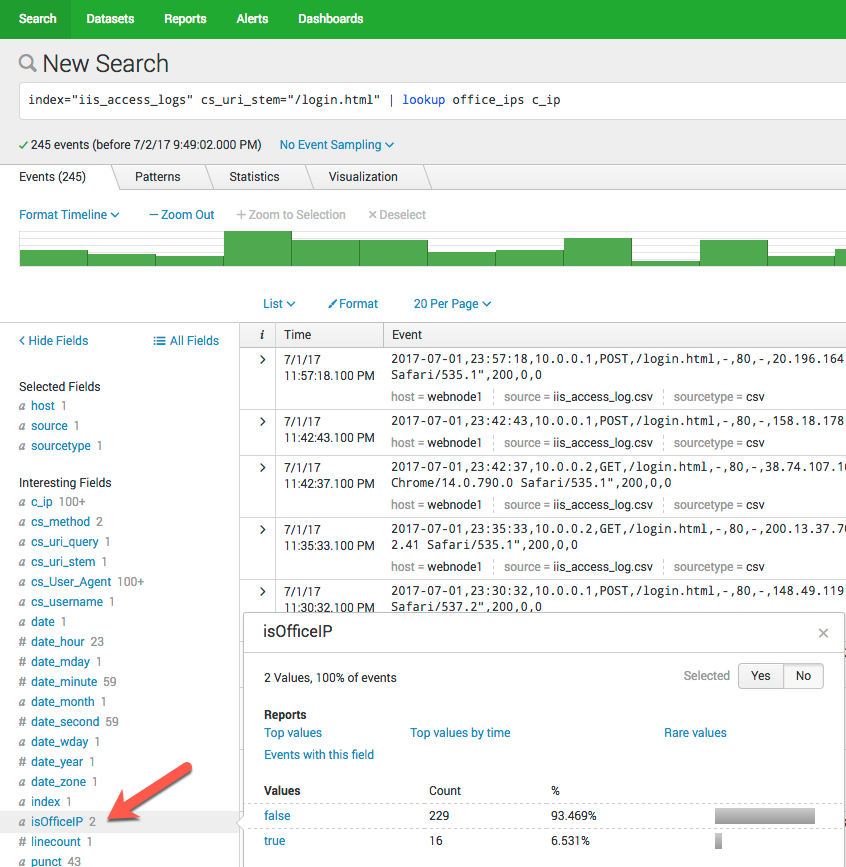Viewport: 846px width, 867px height.
Task: Set Selected to No for isOfficeIP
Action: tap(803, 676)
